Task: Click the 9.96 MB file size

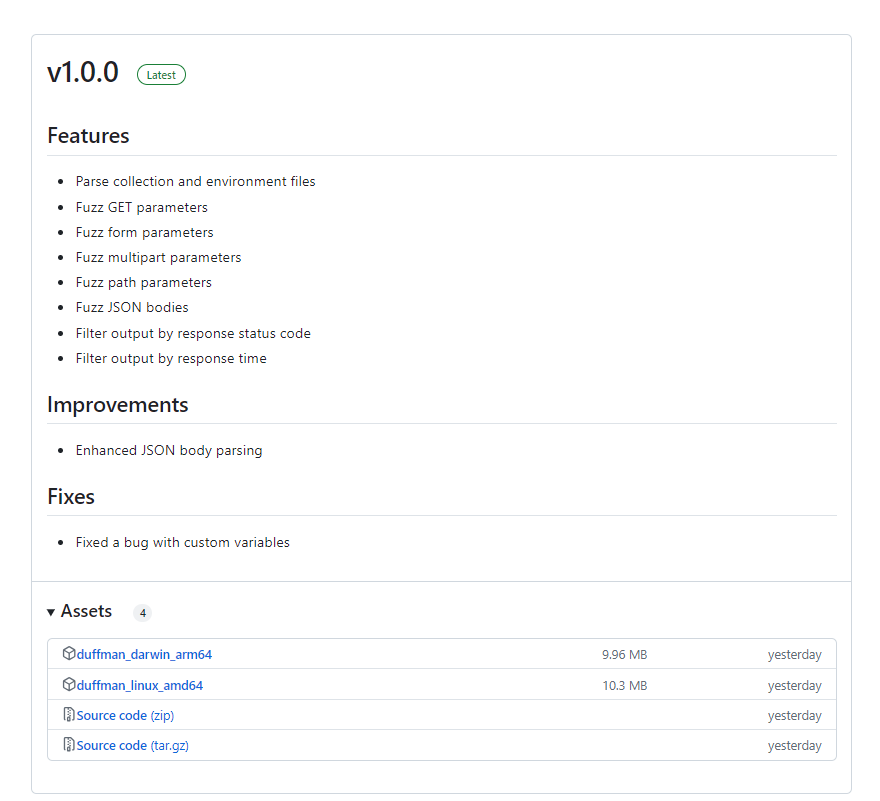Action: pyautogui.click(x=624, y=655)
